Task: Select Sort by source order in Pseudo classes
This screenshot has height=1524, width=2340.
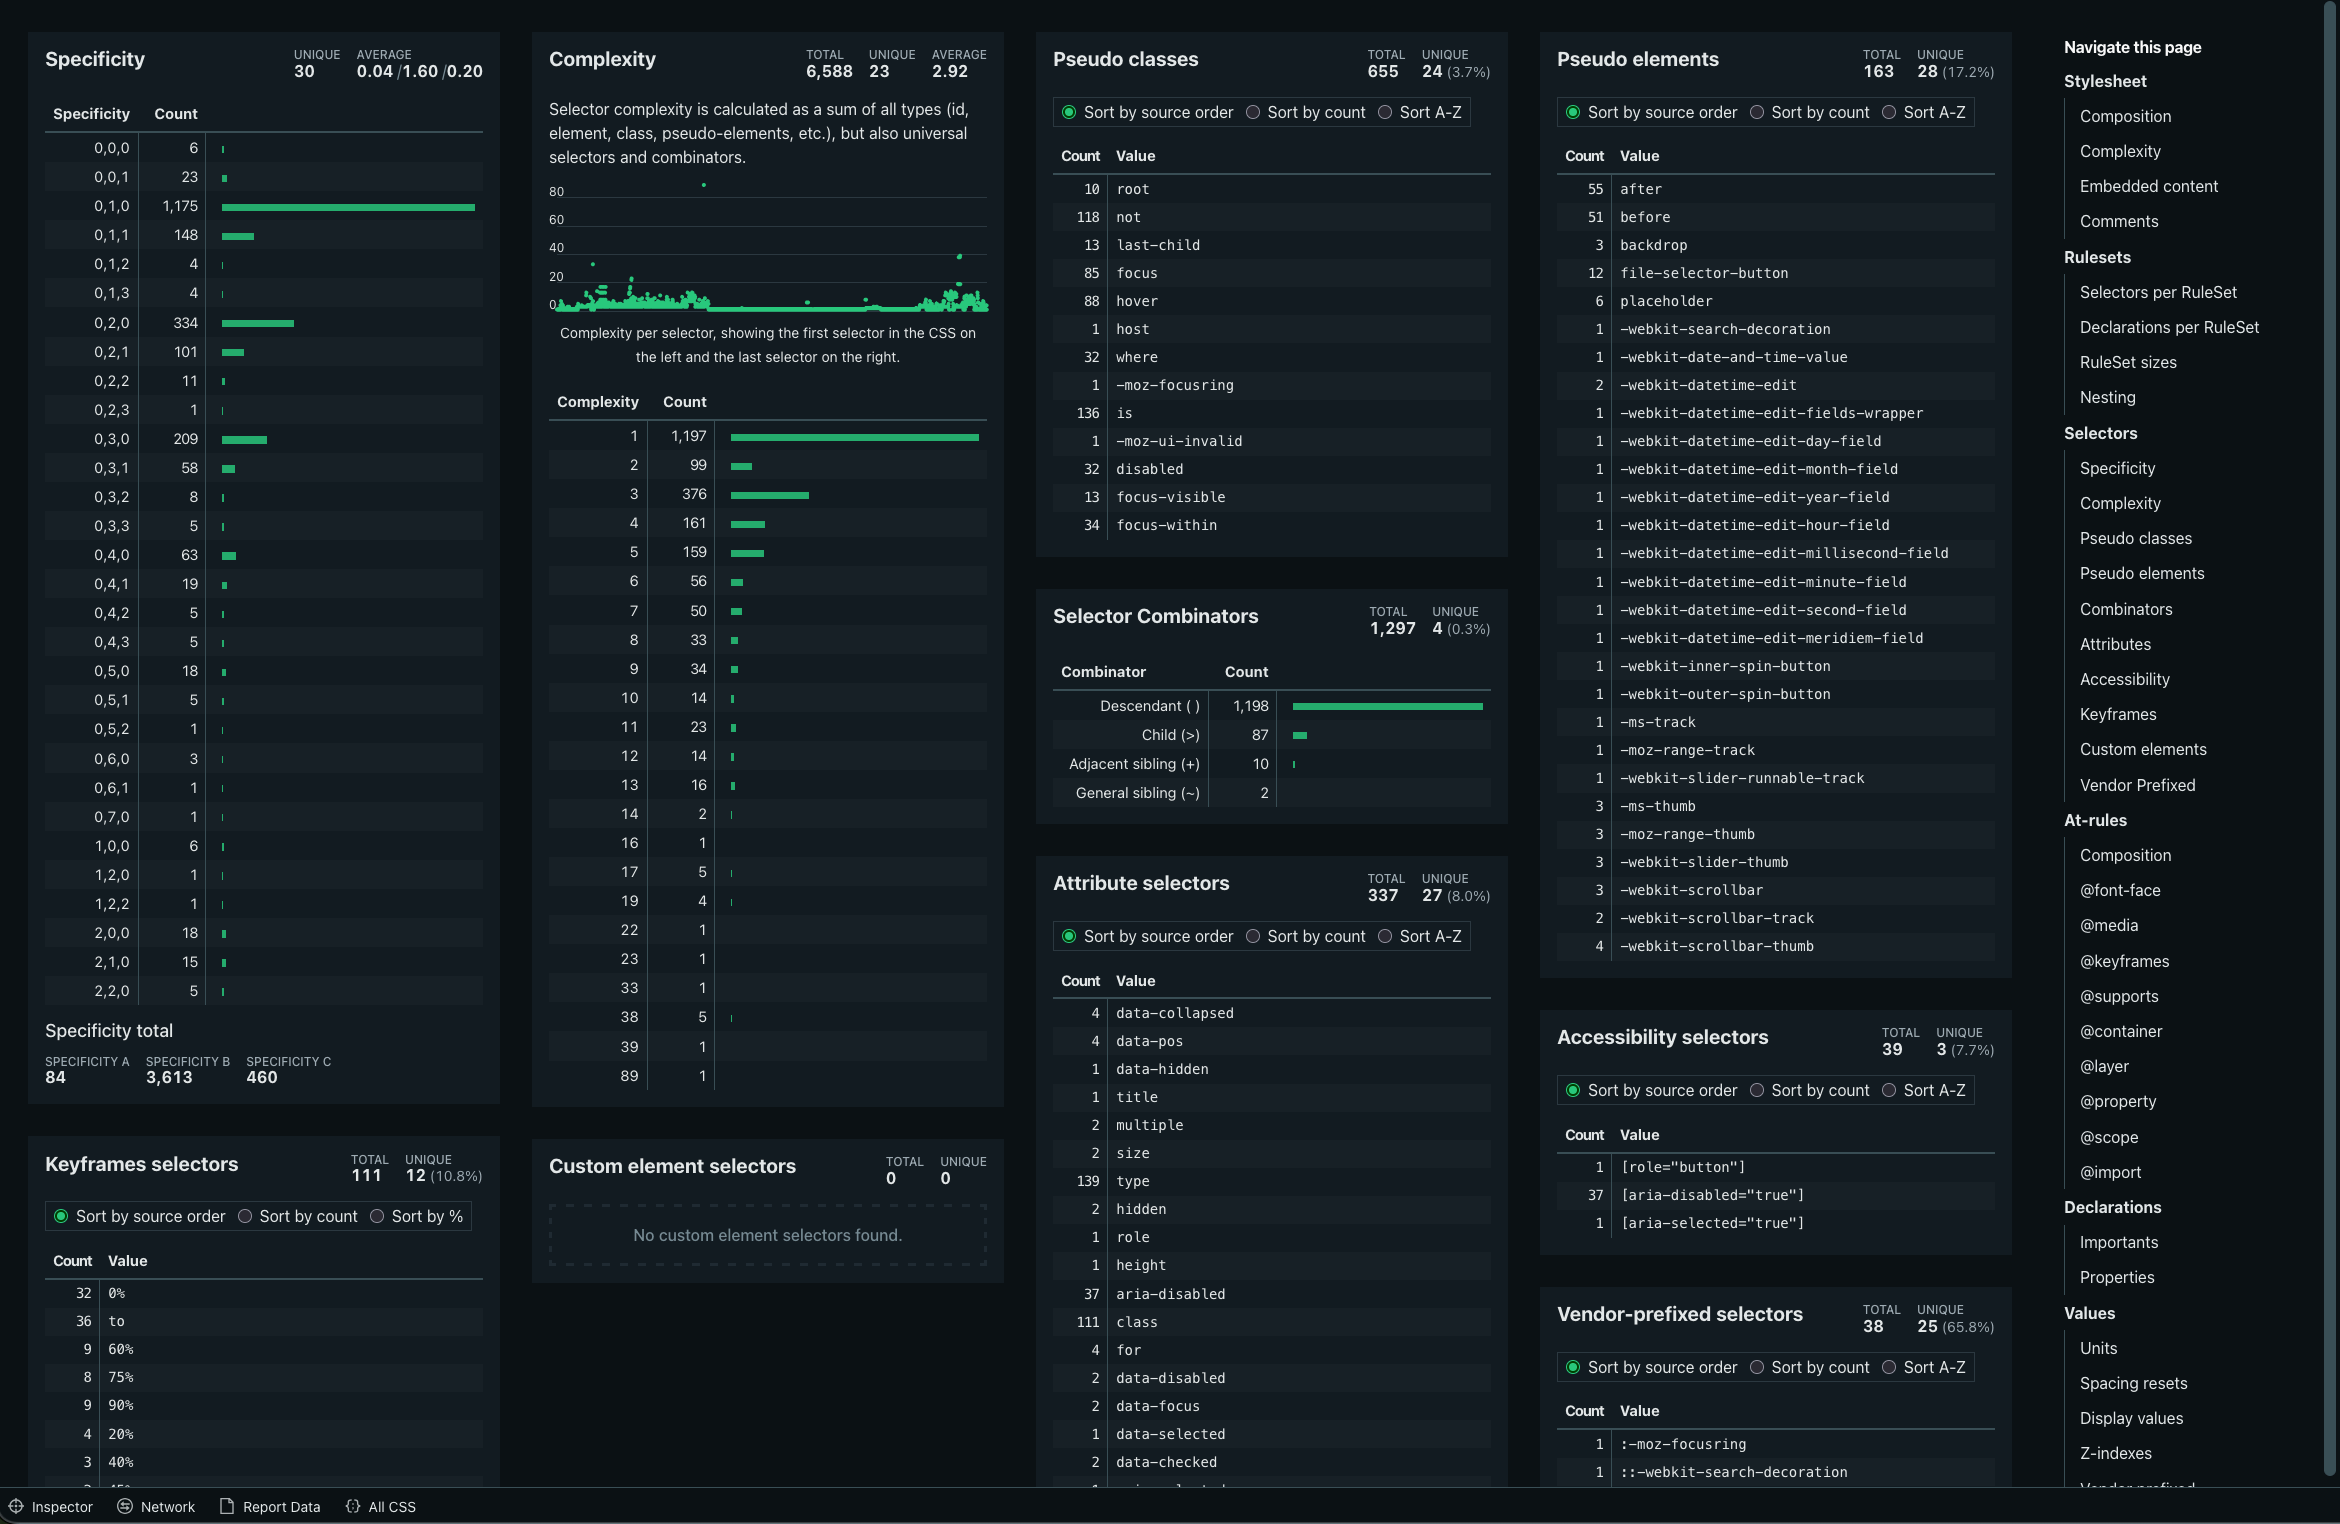Action: [1147, 112]
